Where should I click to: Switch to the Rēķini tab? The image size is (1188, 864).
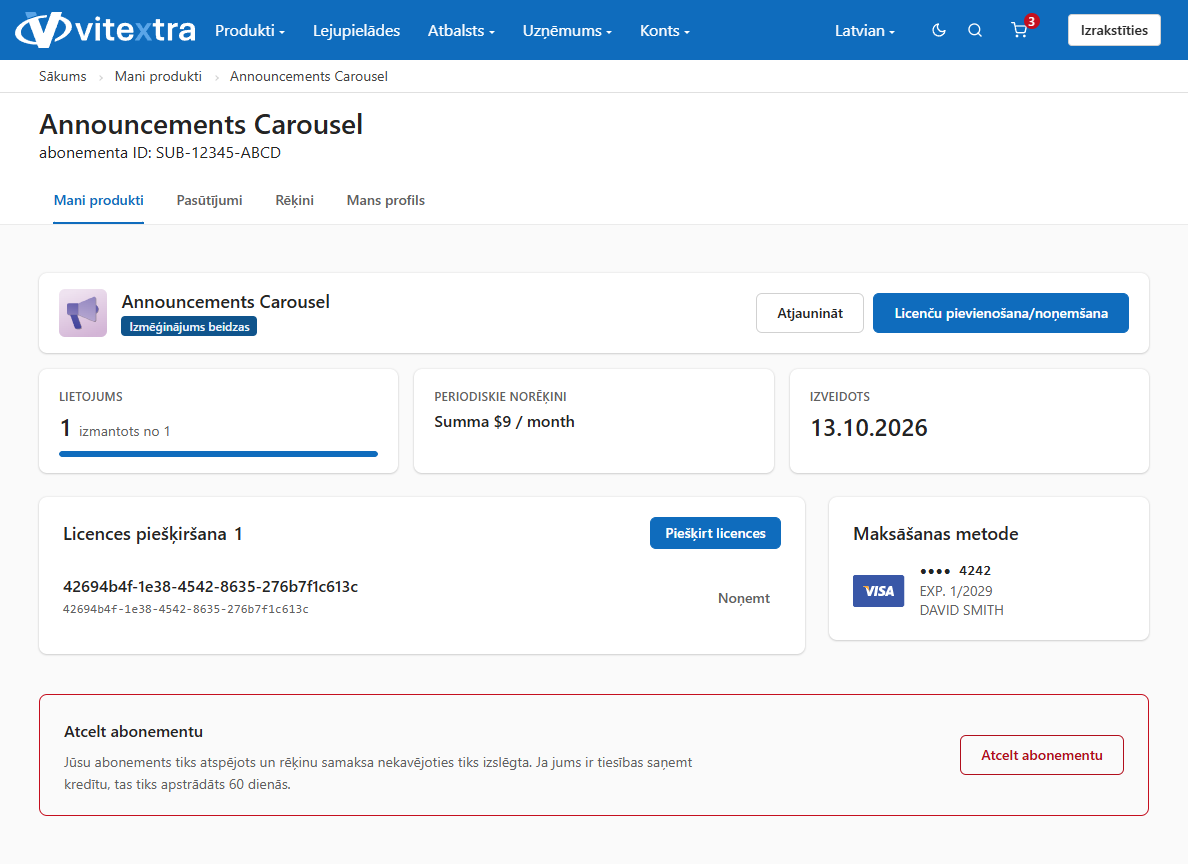point(295,200)
